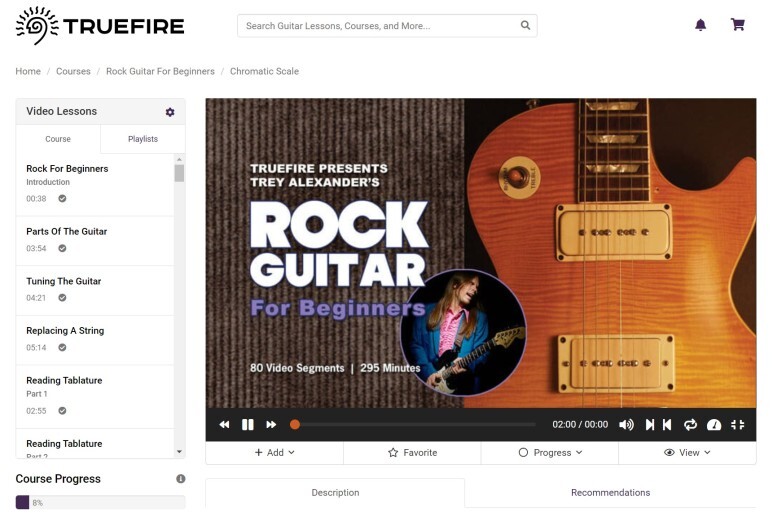Viewport: 773px width, 520px height.
Task: Mark video as Favorite
Action: [x=412, y=452]
